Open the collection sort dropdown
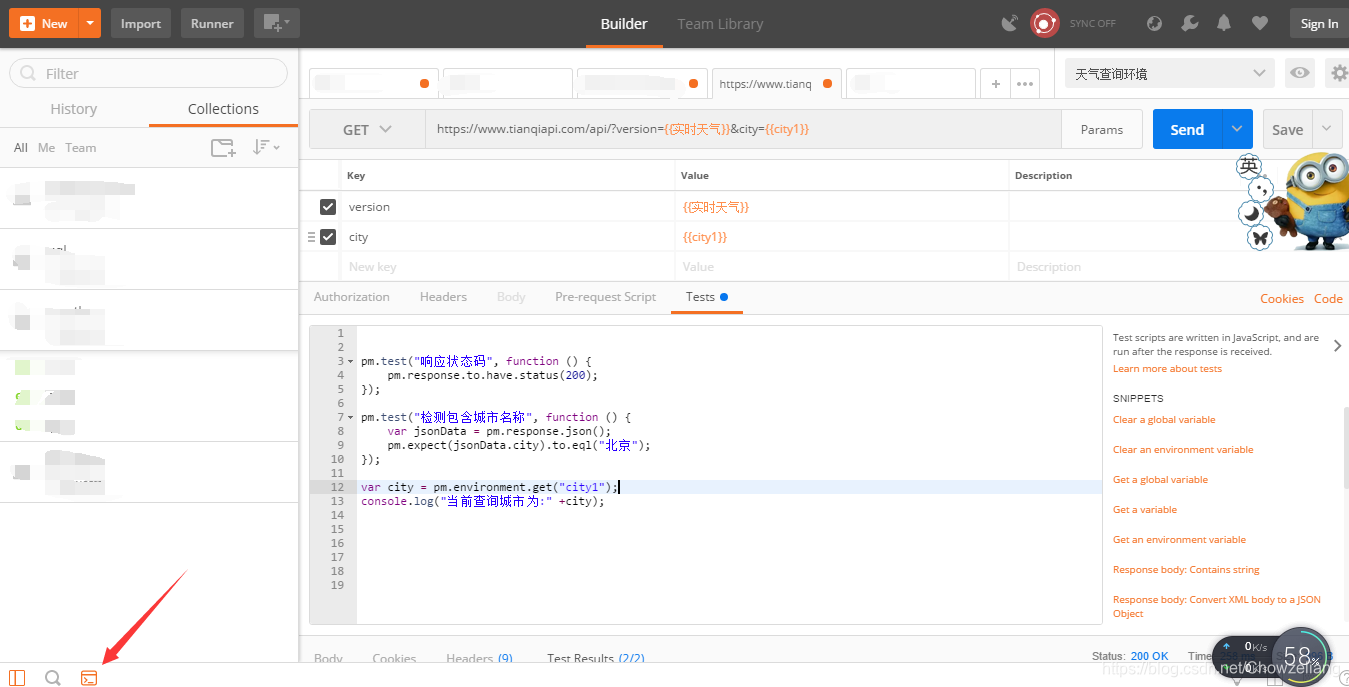The image size is (1349, 687). click(266, 147)
